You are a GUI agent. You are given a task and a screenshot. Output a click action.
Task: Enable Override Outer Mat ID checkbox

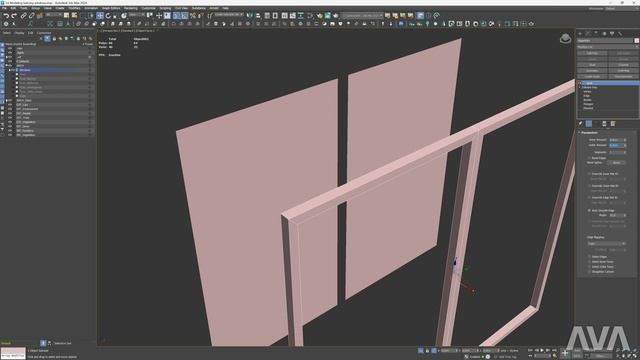(x=589, y=186)
